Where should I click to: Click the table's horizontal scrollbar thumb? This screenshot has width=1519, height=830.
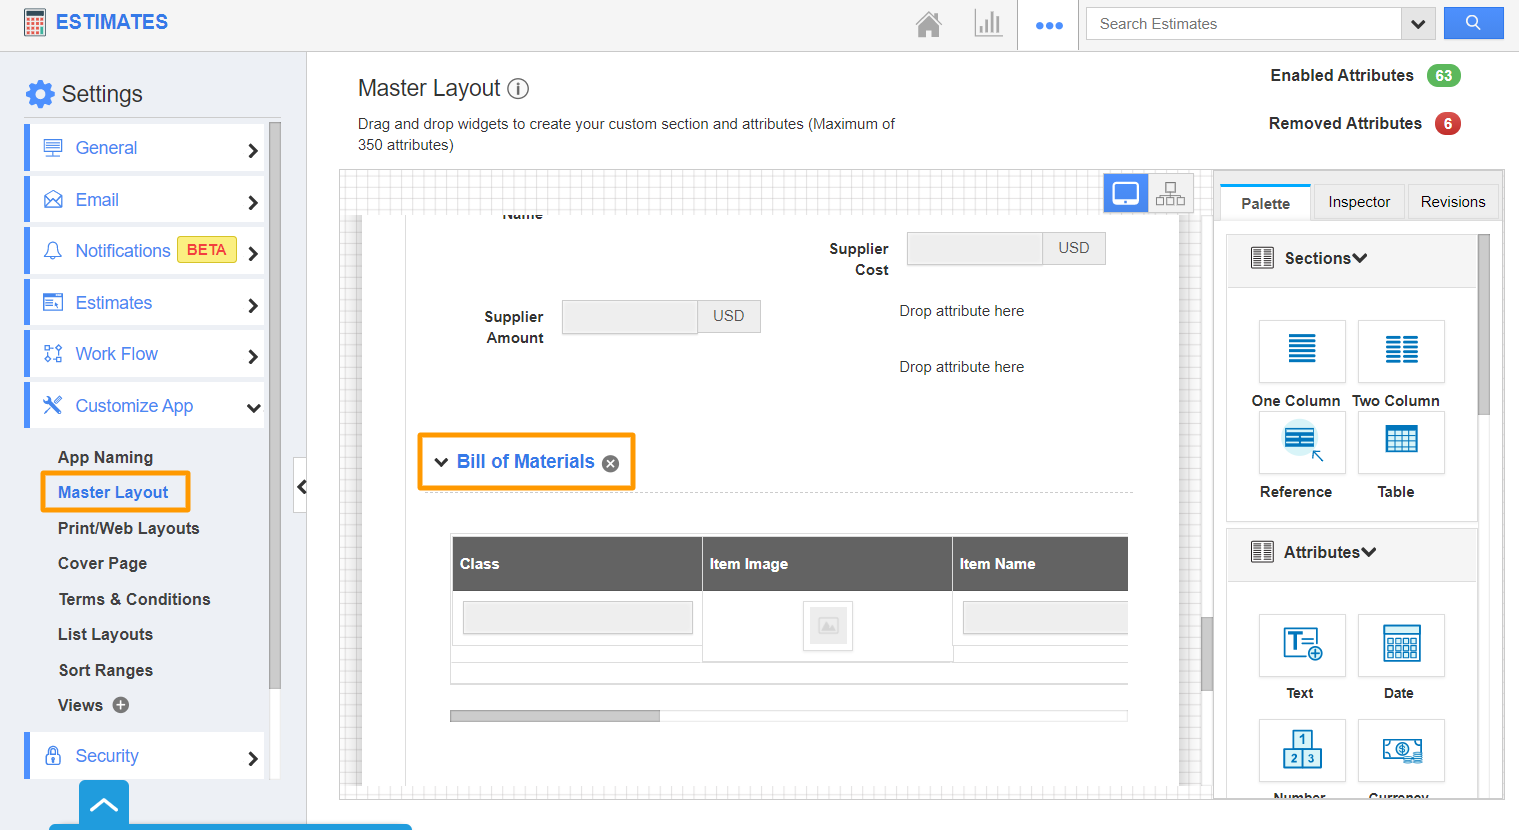(x=554, y=716)
